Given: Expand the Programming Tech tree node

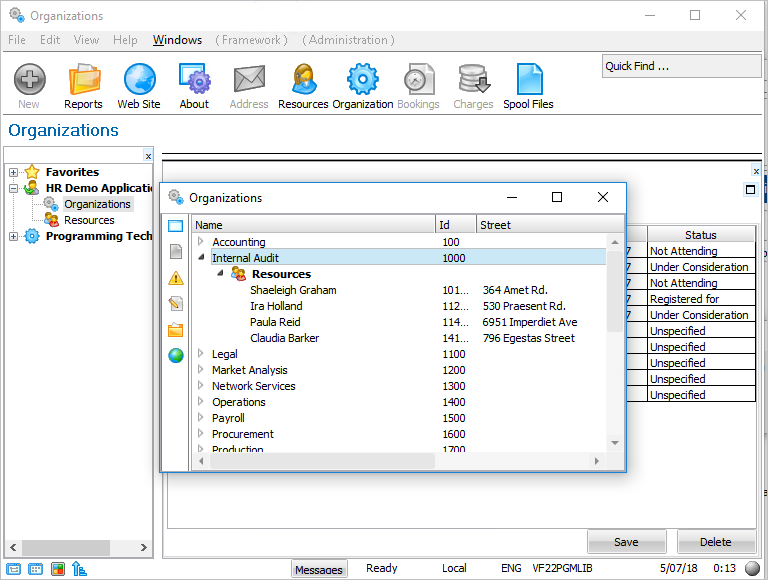Looking at the screenshot, I should (14, 236).
